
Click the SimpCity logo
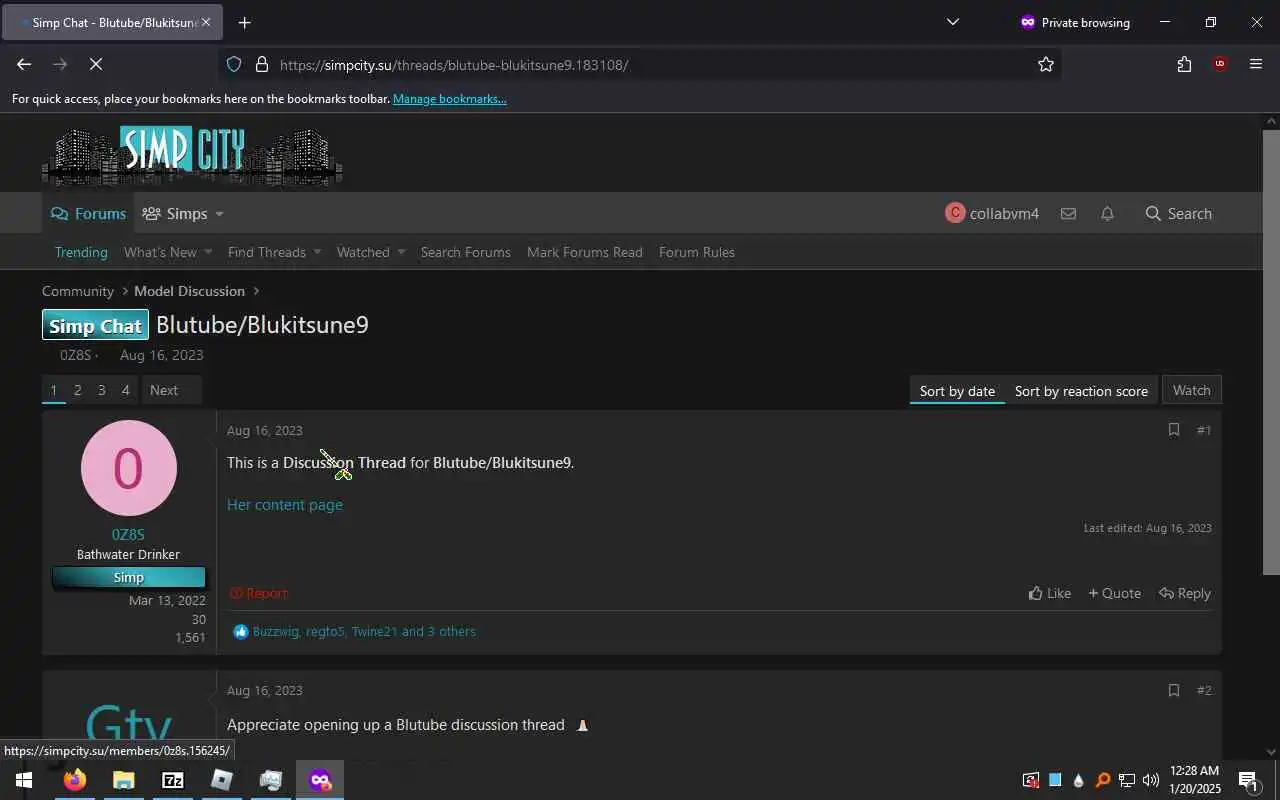click(192, 155)
